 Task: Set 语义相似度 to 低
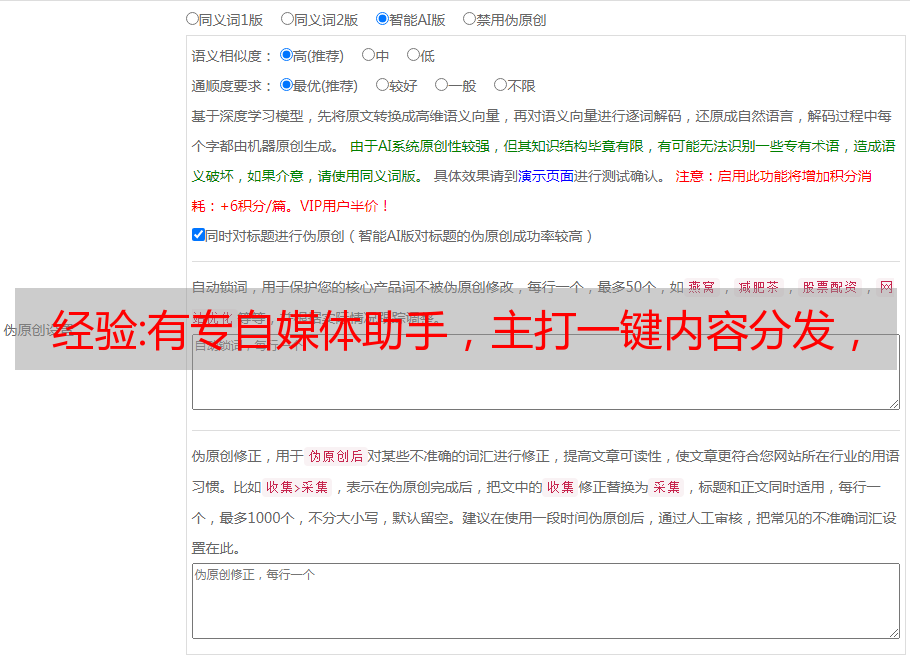tap(413, 55)
